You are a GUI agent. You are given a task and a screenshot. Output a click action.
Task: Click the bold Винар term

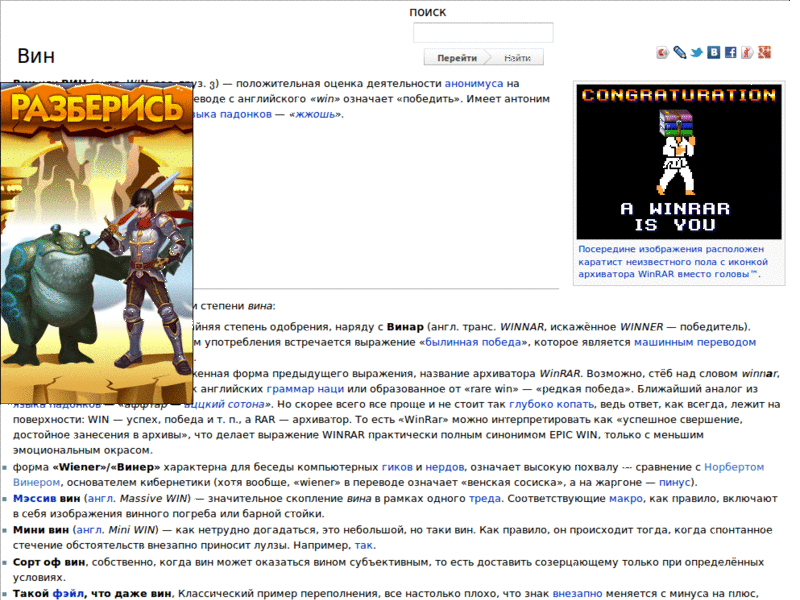[x=405, y=327]
